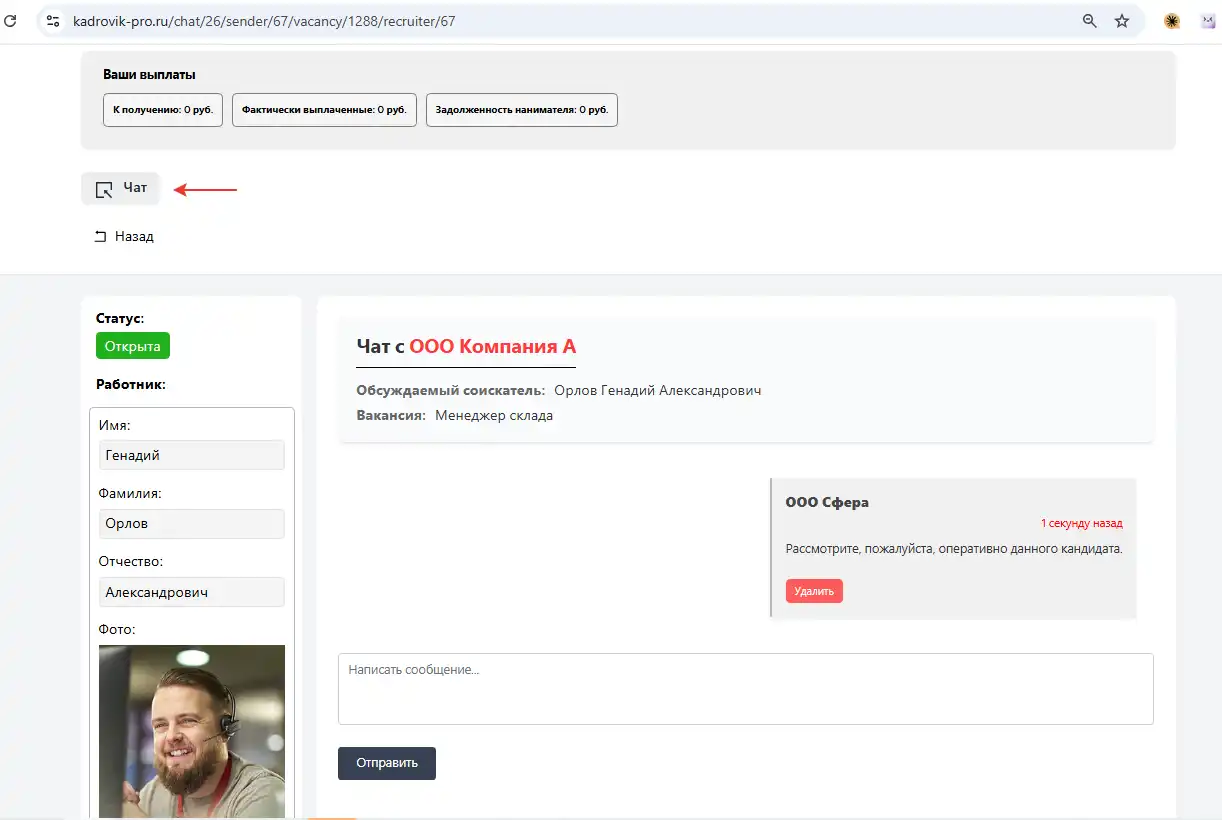This screenshot has height=820, width=1222.
Task: Open site information icon in address bar
Action: tap(53, 20)
